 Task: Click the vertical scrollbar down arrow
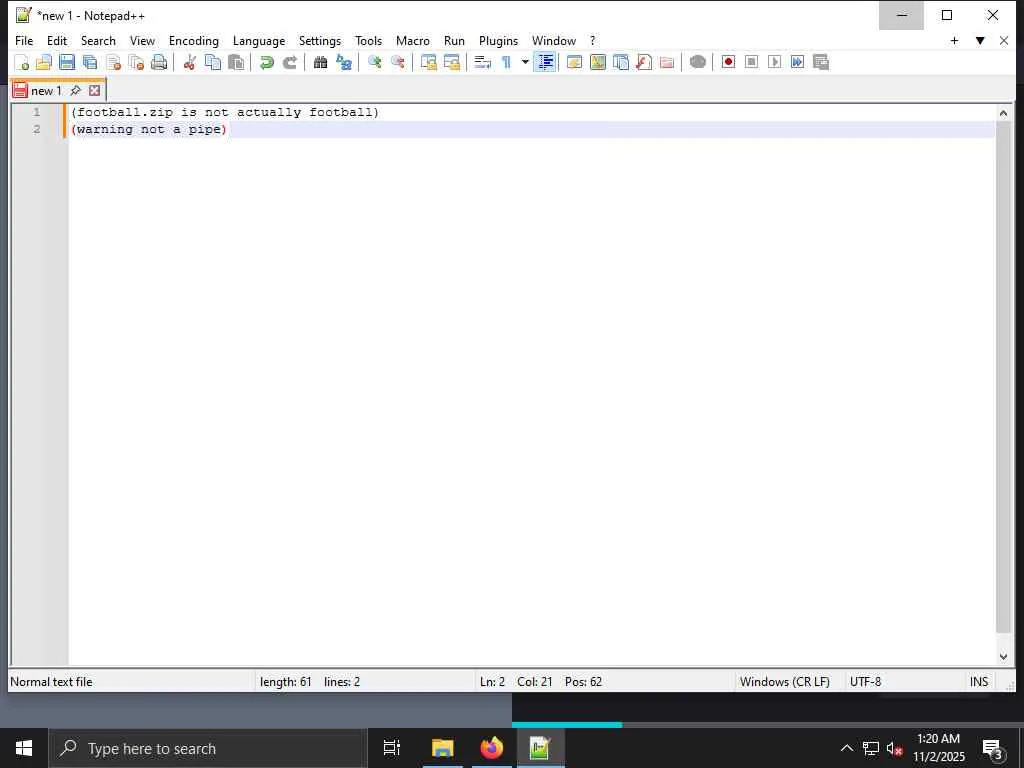click(x=1003, y=657)
